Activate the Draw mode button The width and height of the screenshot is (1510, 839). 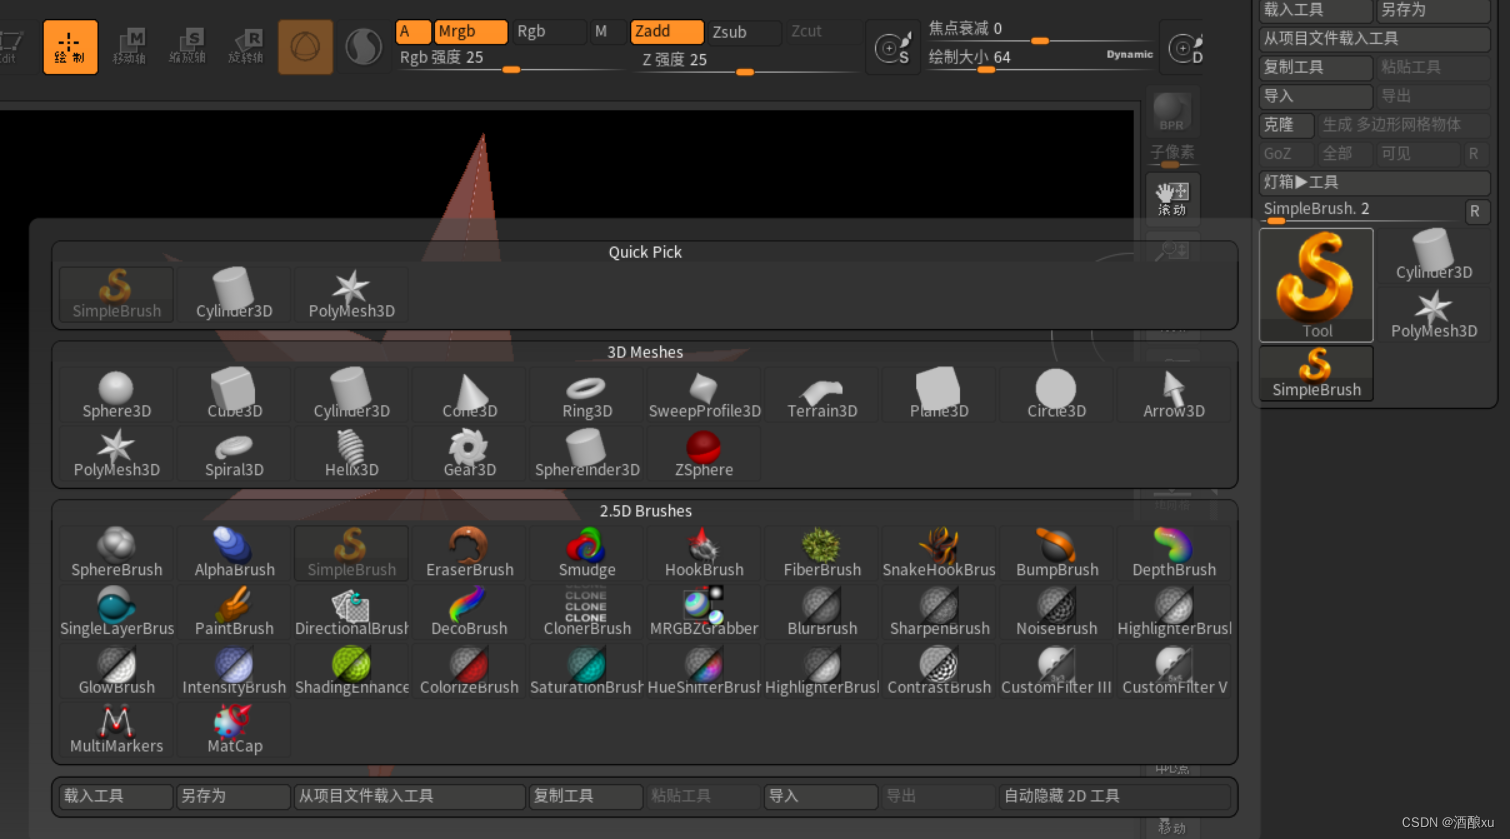click(x=70, y=47)
